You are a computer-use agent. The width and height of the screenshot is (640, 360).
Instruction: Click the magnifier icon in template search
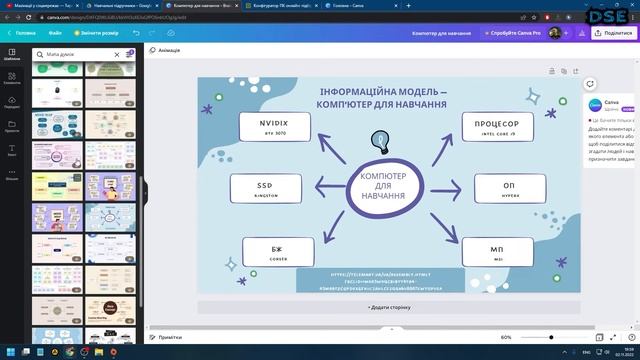(40, 54)
